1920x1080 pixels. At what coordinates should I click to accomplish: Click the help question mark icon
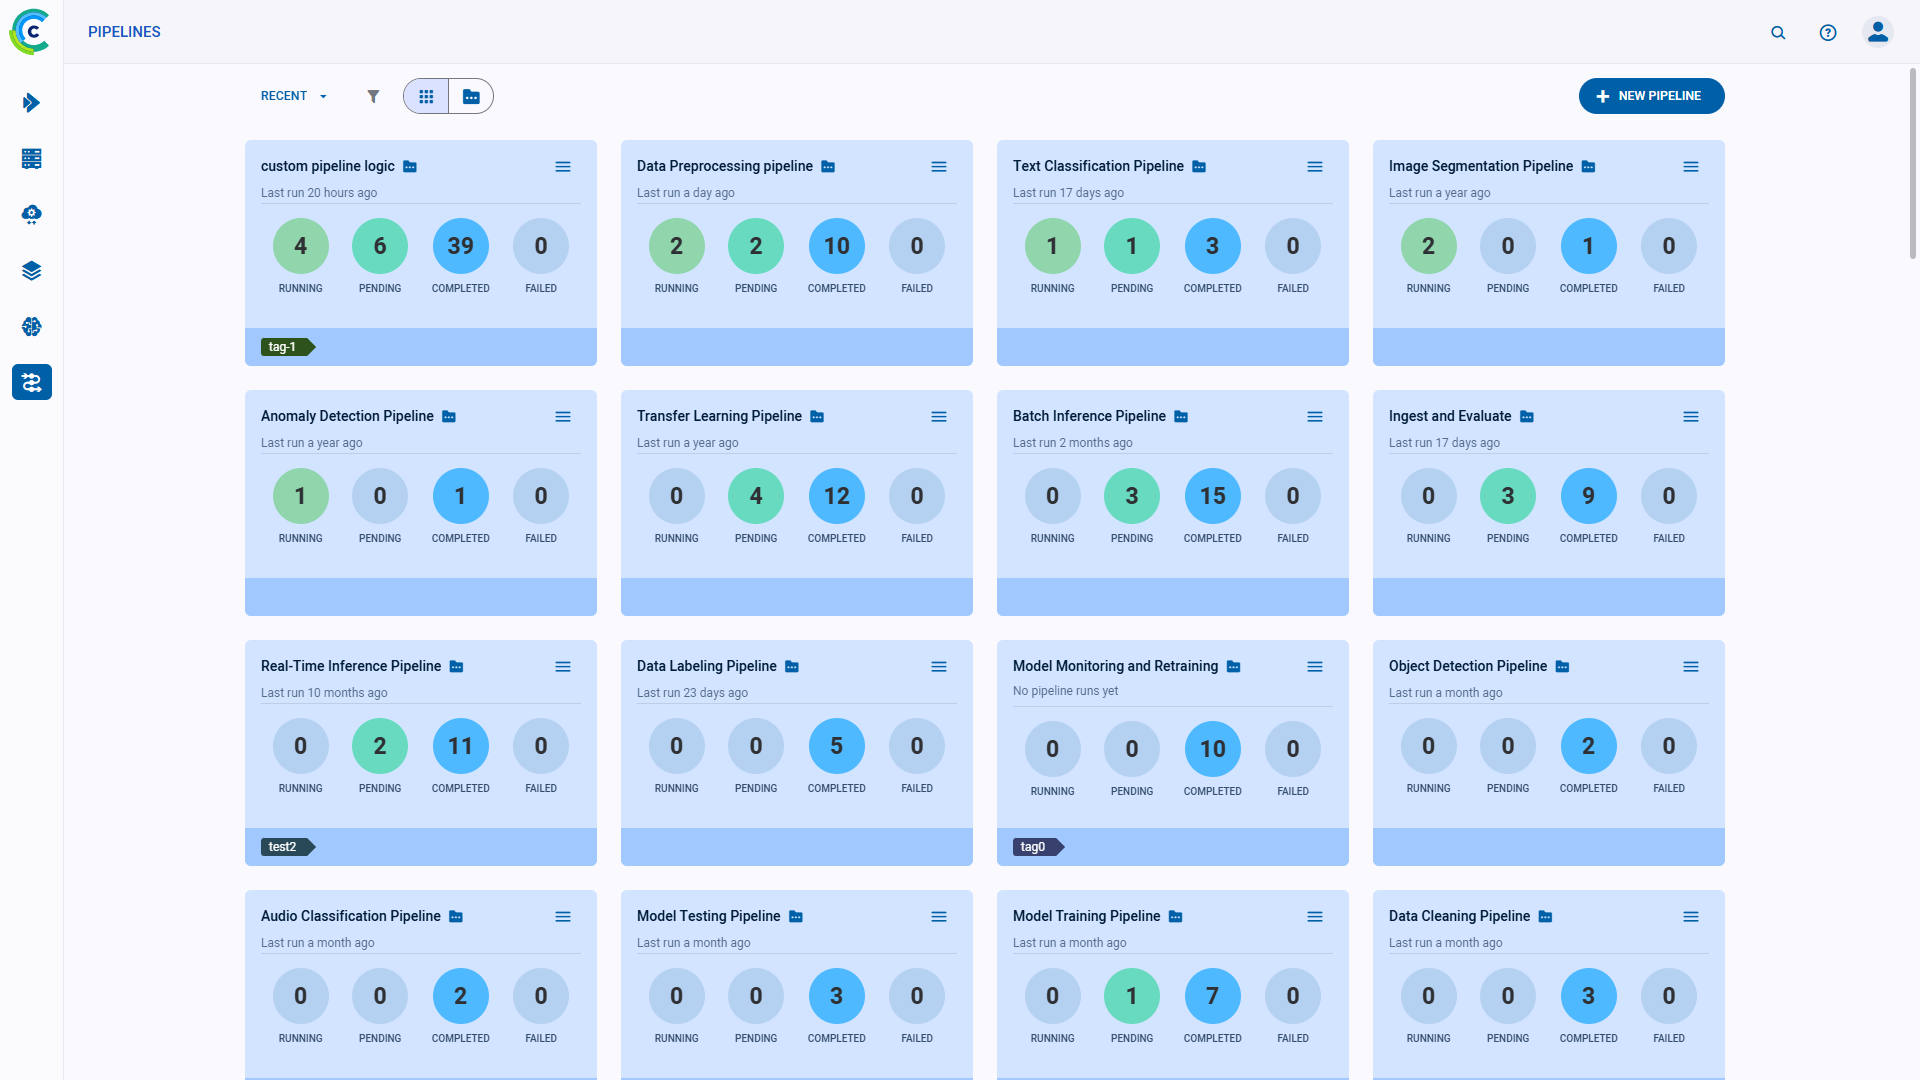click(x=1828, y=33)
